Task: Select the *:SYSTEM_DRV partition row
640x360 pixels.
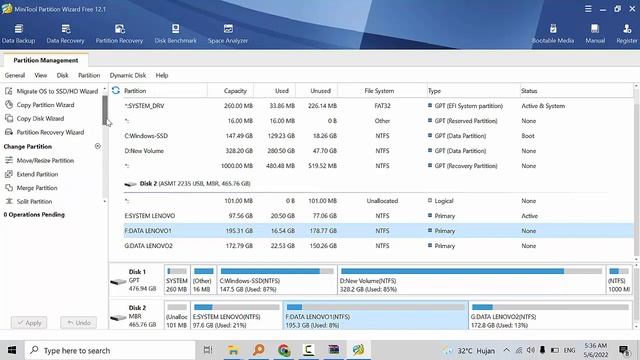Action: 378,106
